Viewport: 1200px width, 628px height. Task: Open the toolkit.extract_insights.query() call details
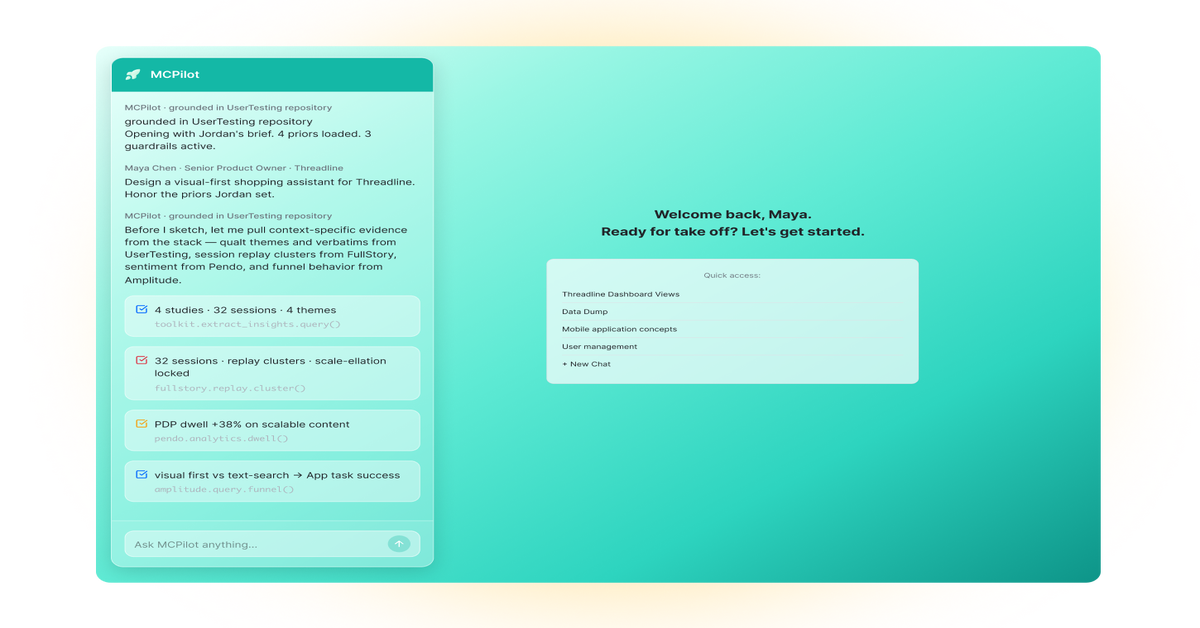247,324
